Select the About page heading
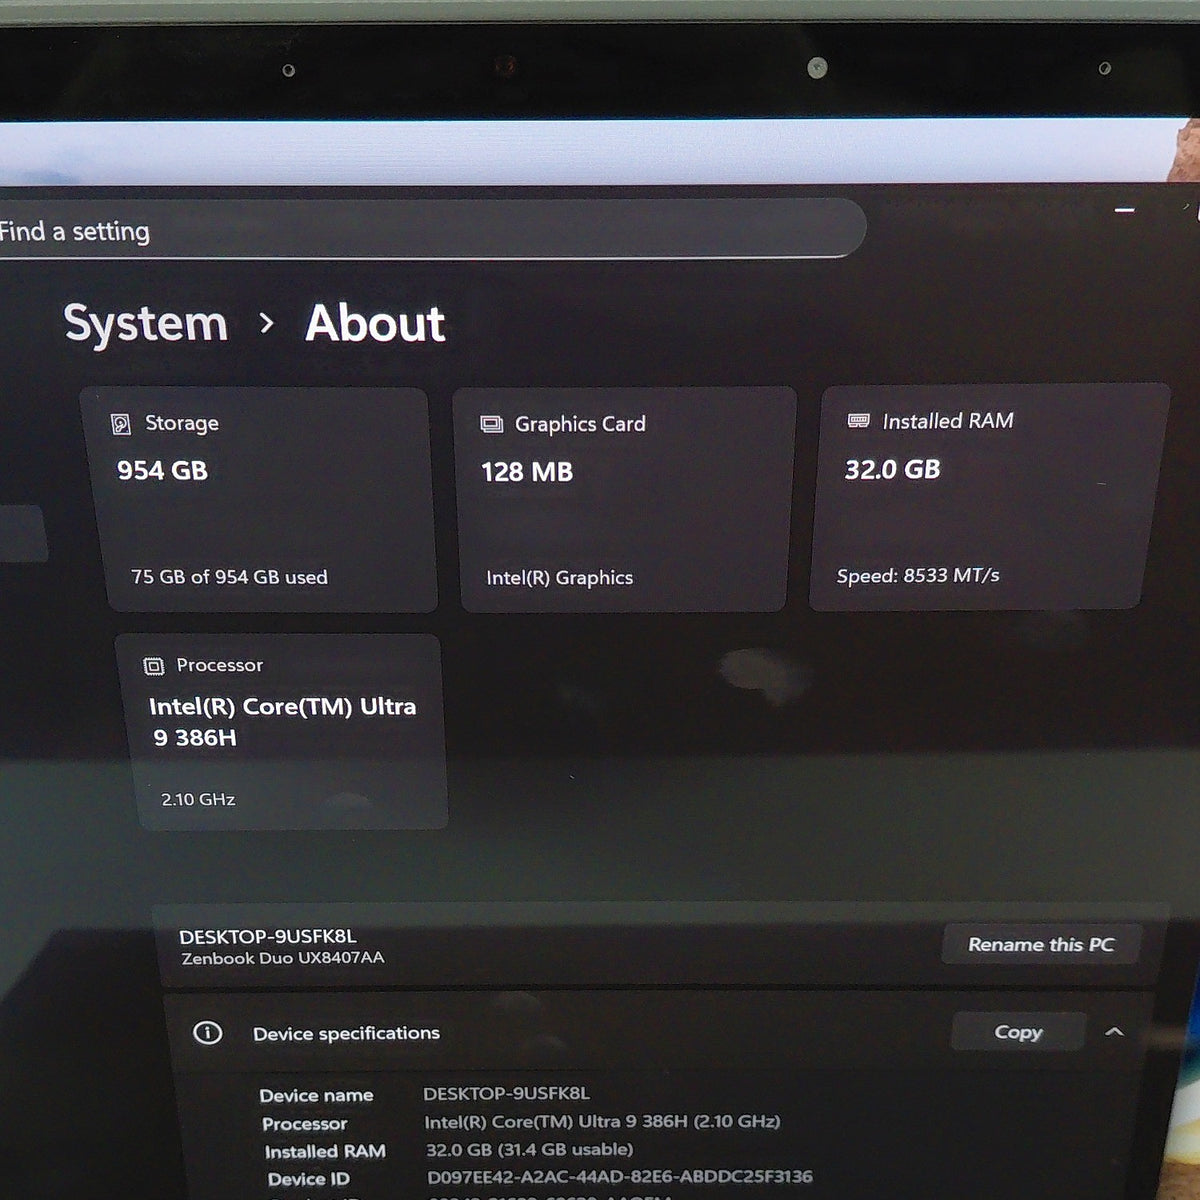This screenshot has width=1200, height=1200. coord(375,323)
